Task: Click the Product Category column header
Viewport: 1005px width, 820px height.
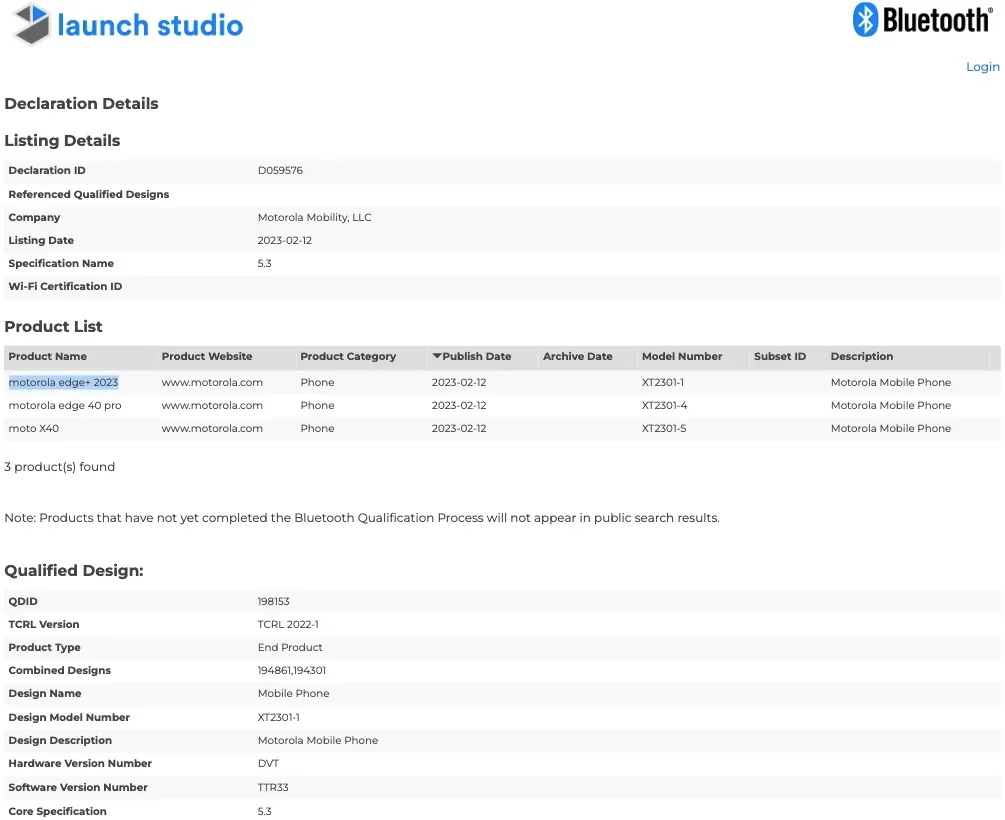Action: tap(348, 356)
